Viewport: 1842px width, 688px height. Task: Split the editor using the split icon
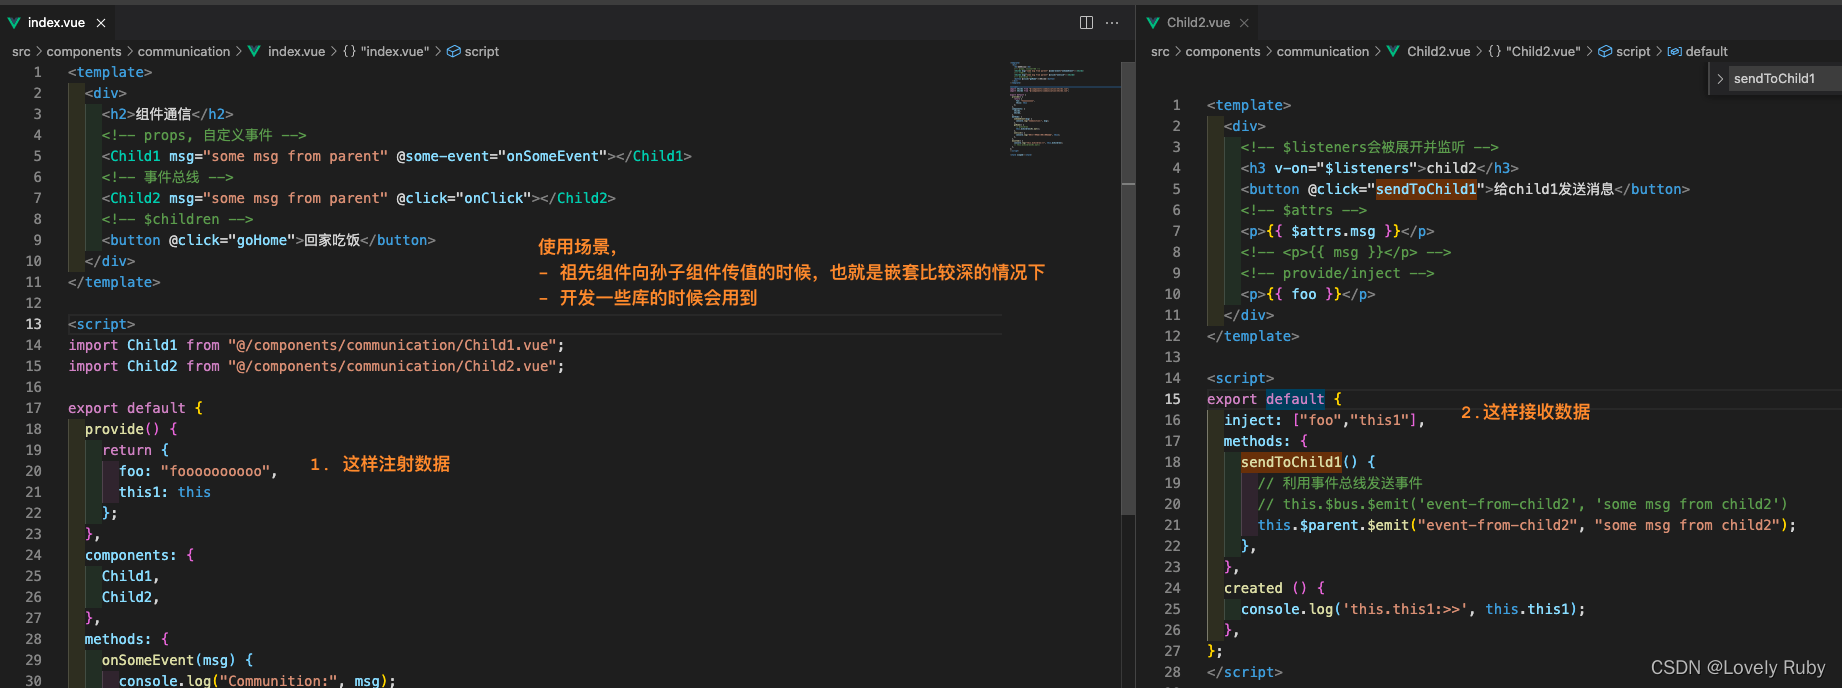(x=1086, y=23)
